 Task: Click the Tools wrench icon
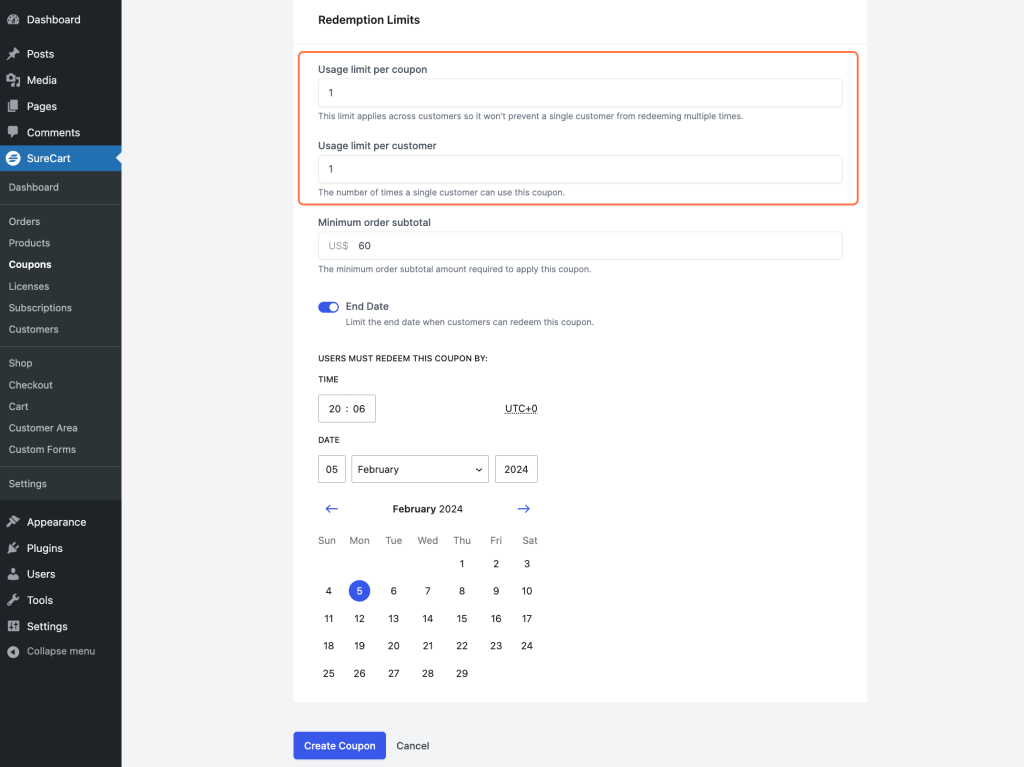coord(14,600)
